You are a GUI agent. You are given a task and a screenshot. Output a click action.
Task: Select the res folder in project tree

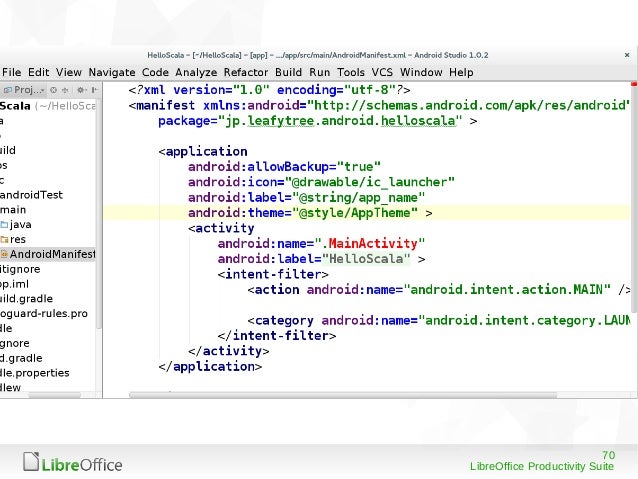(x=17, y=239)
